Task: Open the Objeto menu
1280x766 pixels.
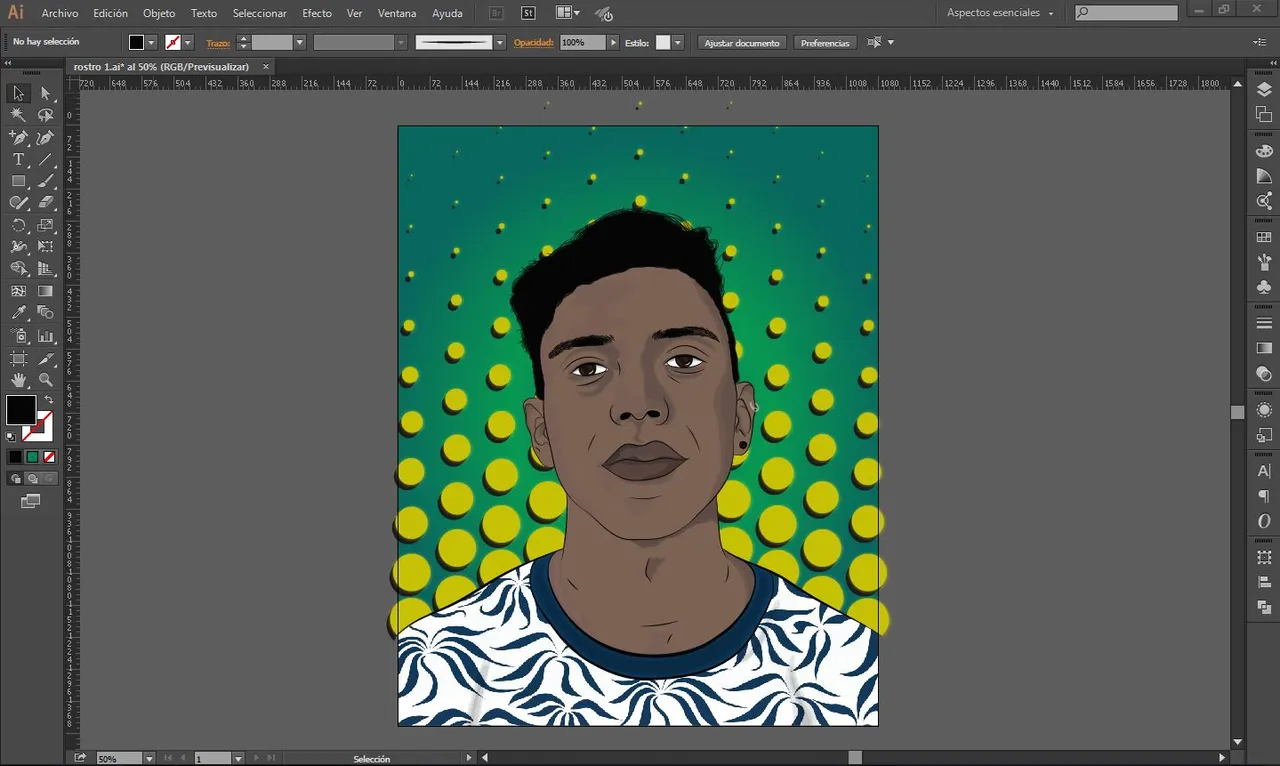Action: 159,13
